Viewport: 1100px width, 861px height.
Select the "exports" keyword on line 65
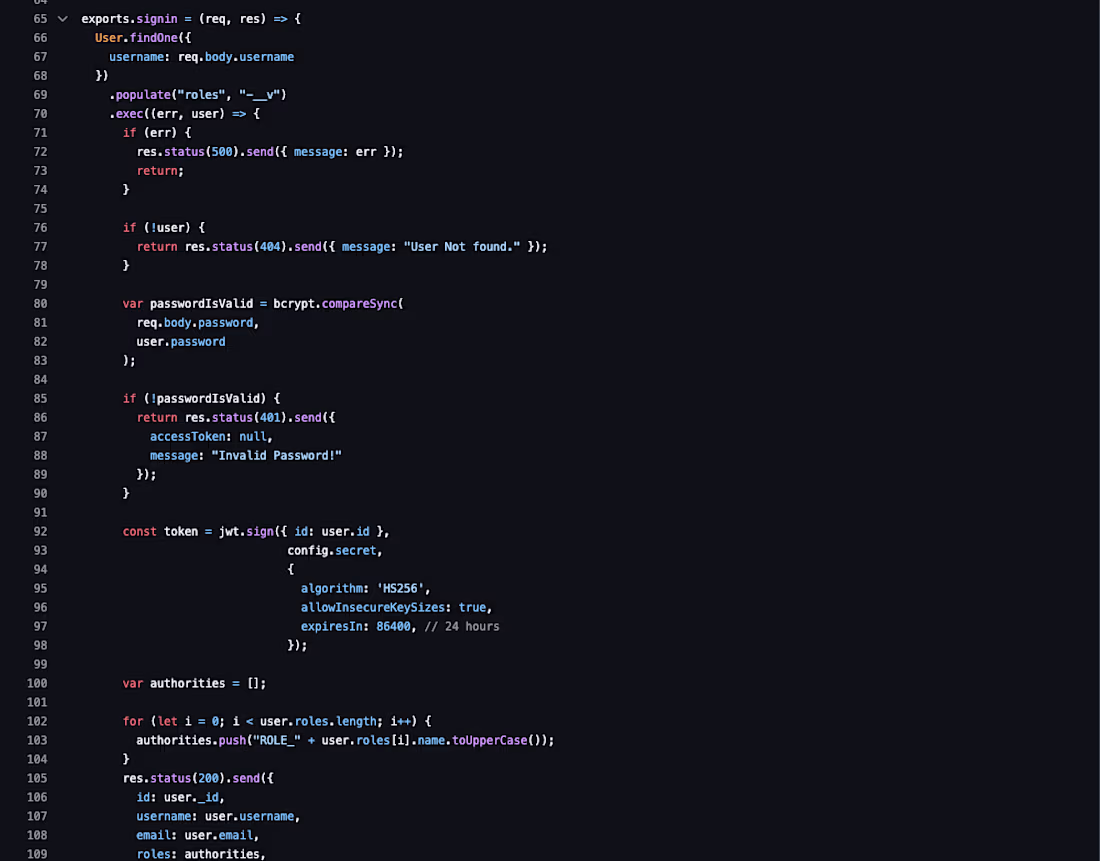coord(105,19)
